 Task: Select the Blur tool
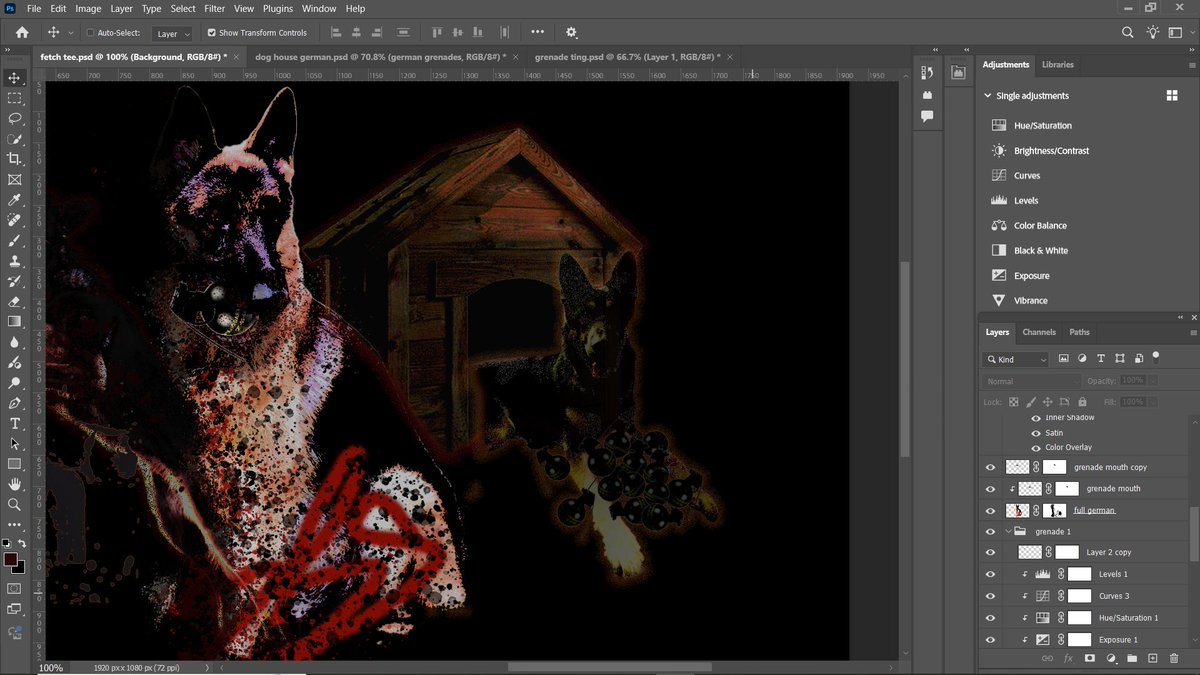[14, 342]
